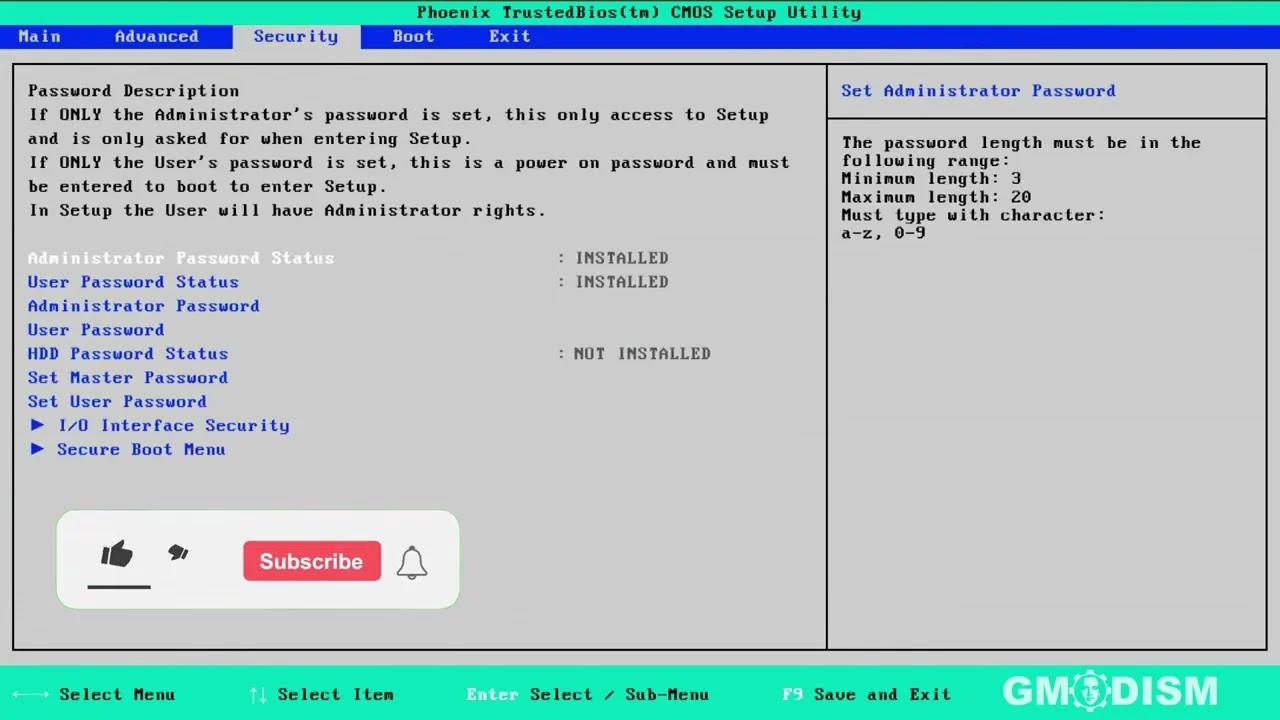Click the thumbs down dislike icon
The width and height of the screenshot is (1280, 720).
178,553
